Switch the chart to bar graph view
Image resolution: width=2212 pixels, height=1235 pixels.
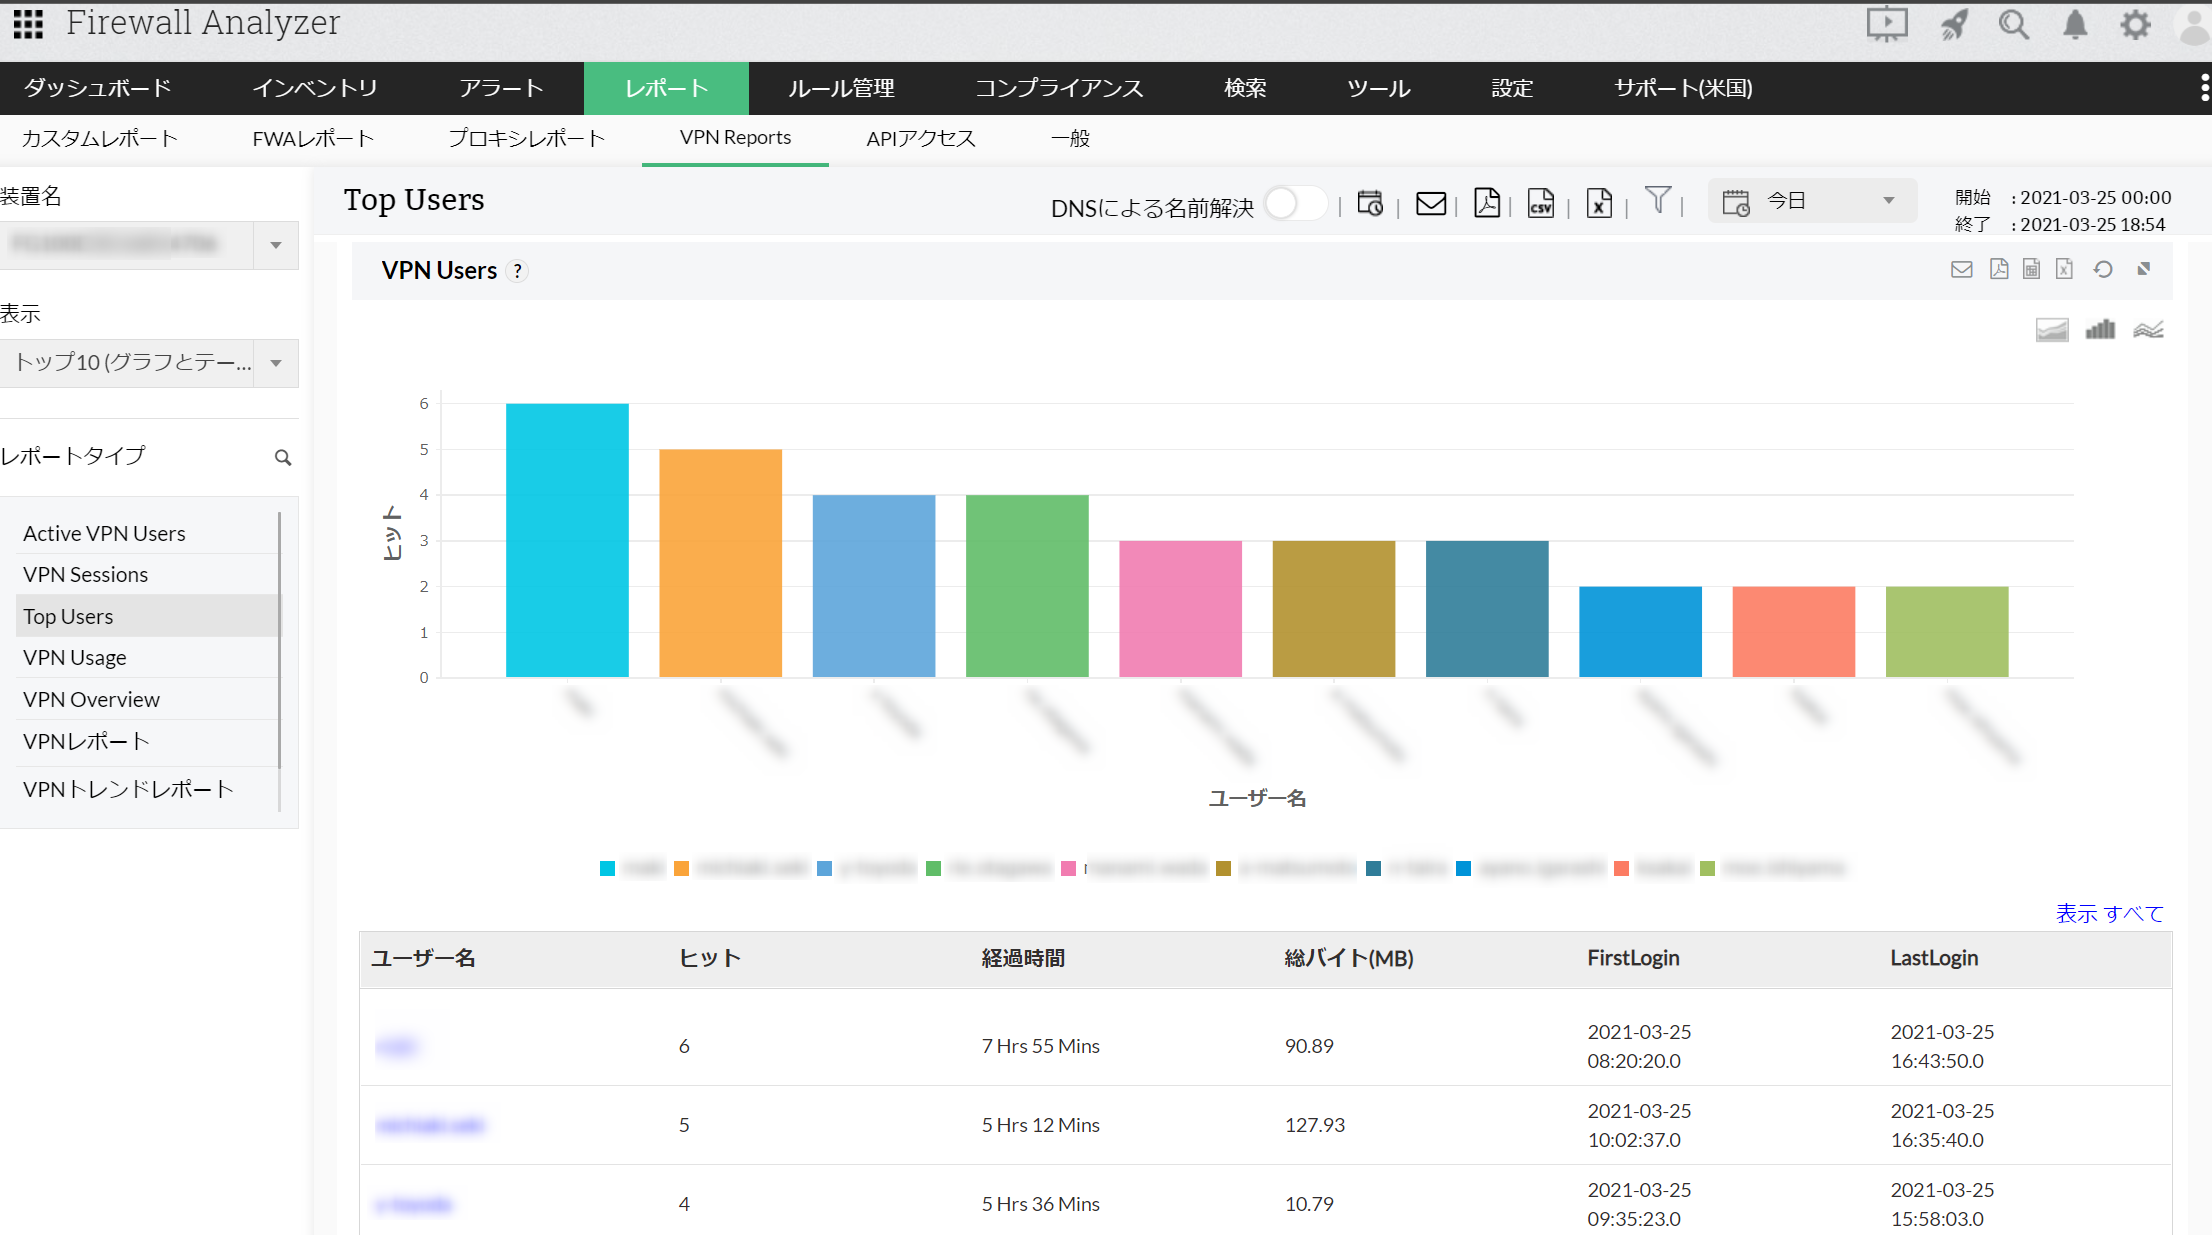2100,330
